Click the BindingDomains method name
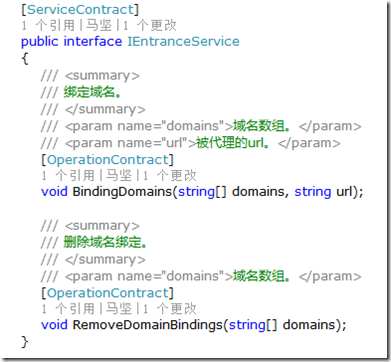 pos(122,192)
